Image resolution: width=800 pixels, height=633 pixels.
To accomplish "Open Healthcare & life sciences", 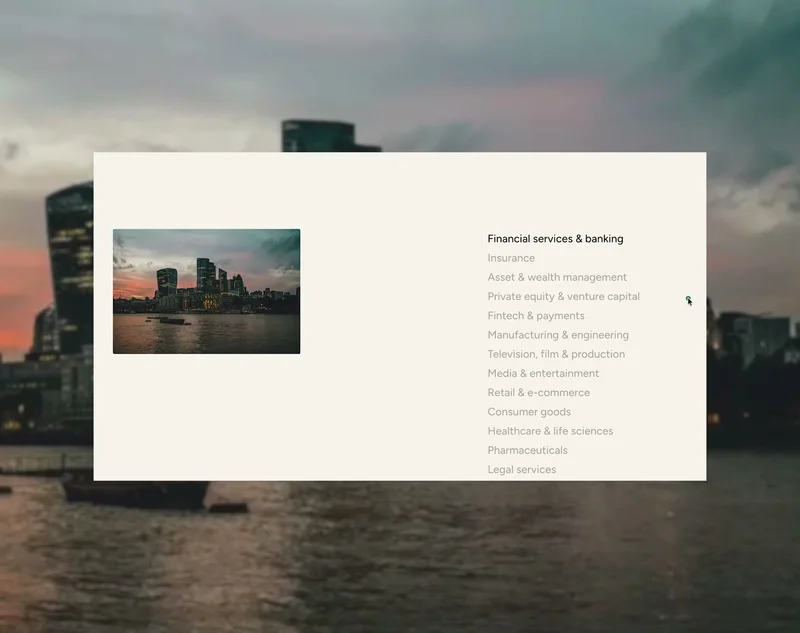I will [x=550, y=431].
